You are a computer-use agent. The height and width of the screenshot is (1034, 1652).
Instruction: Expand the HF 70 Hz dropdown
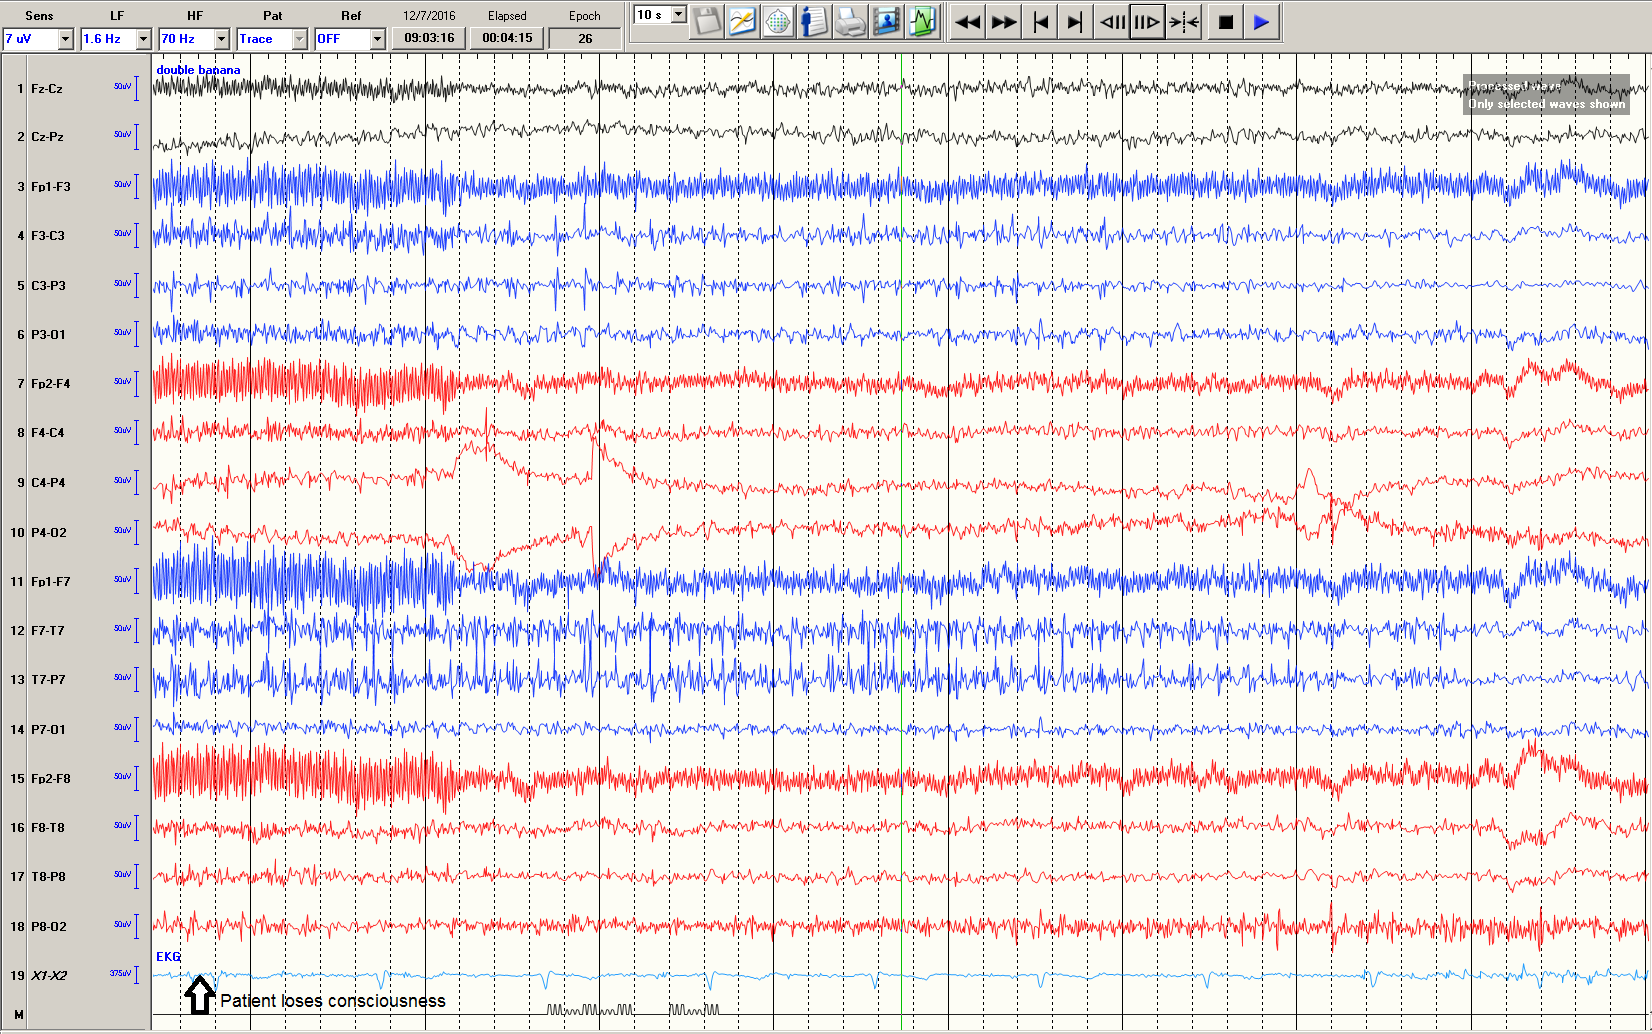point(221,39)
